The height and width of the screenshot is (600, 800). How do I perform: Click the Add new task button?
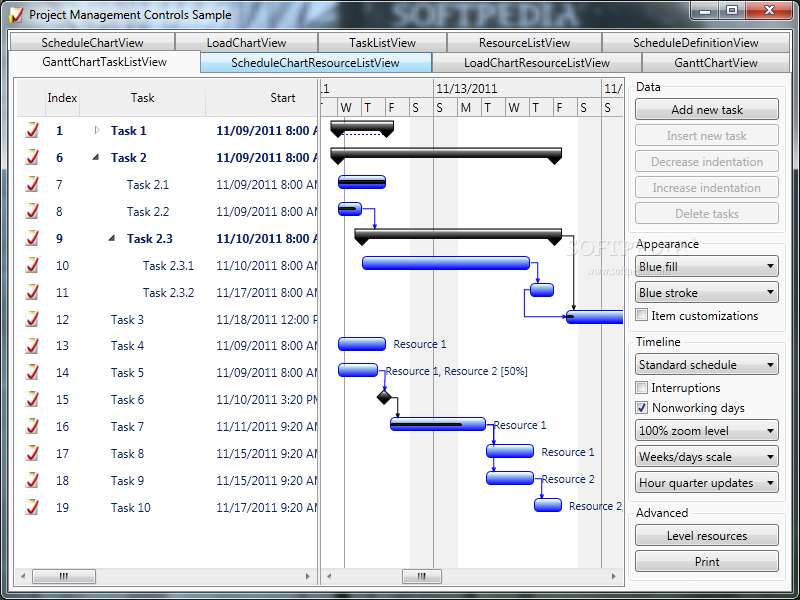tap(707, 109)
